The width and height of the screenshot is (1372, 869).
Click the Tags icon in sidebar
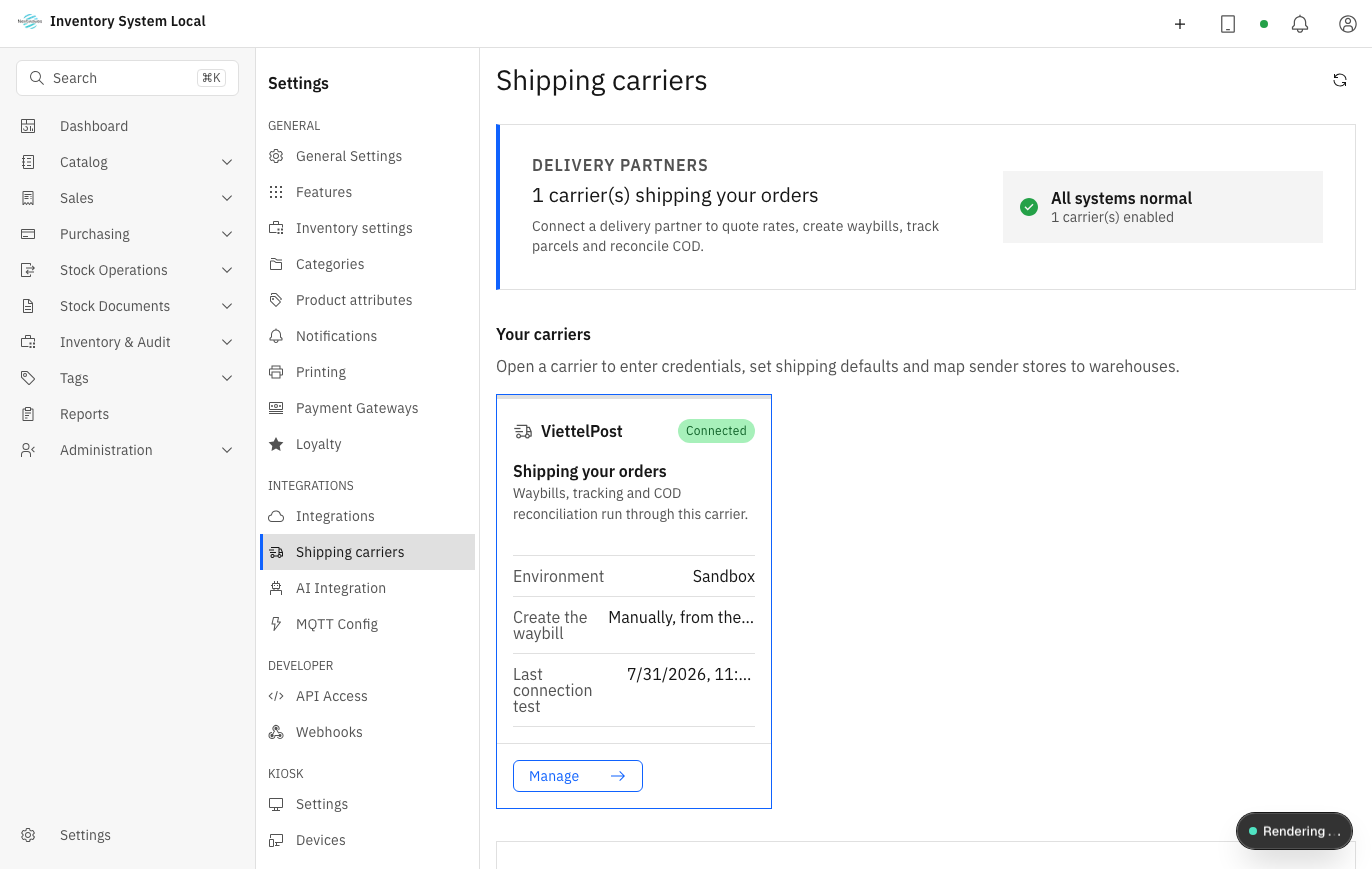coord(28,378)
